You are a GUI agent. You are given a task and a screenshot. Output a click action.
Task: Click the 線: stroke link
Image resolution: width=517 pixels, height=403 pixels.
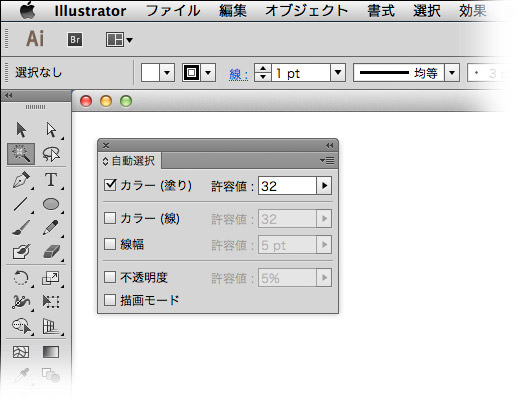coord(238,74)
